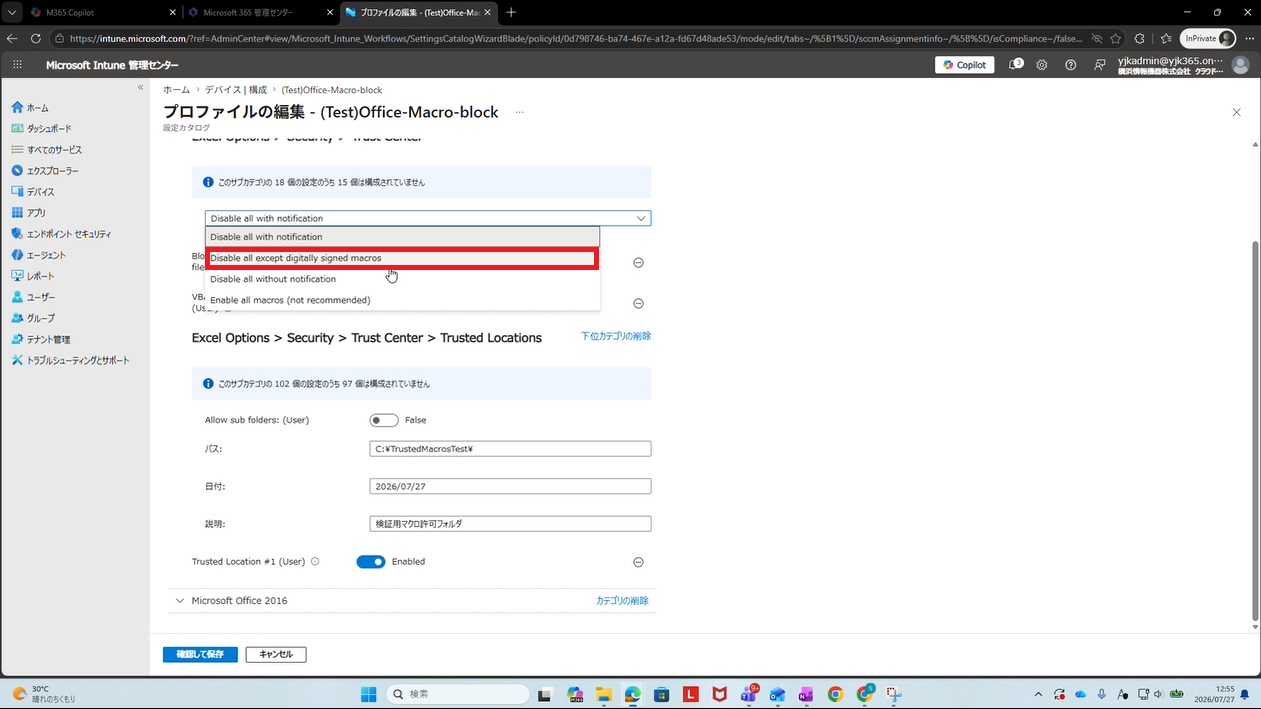Switch to the Microsoft 365 管理センター tab
This screenshot has width=1261, height=709.
pyautogui.click(x=260, y=13)
